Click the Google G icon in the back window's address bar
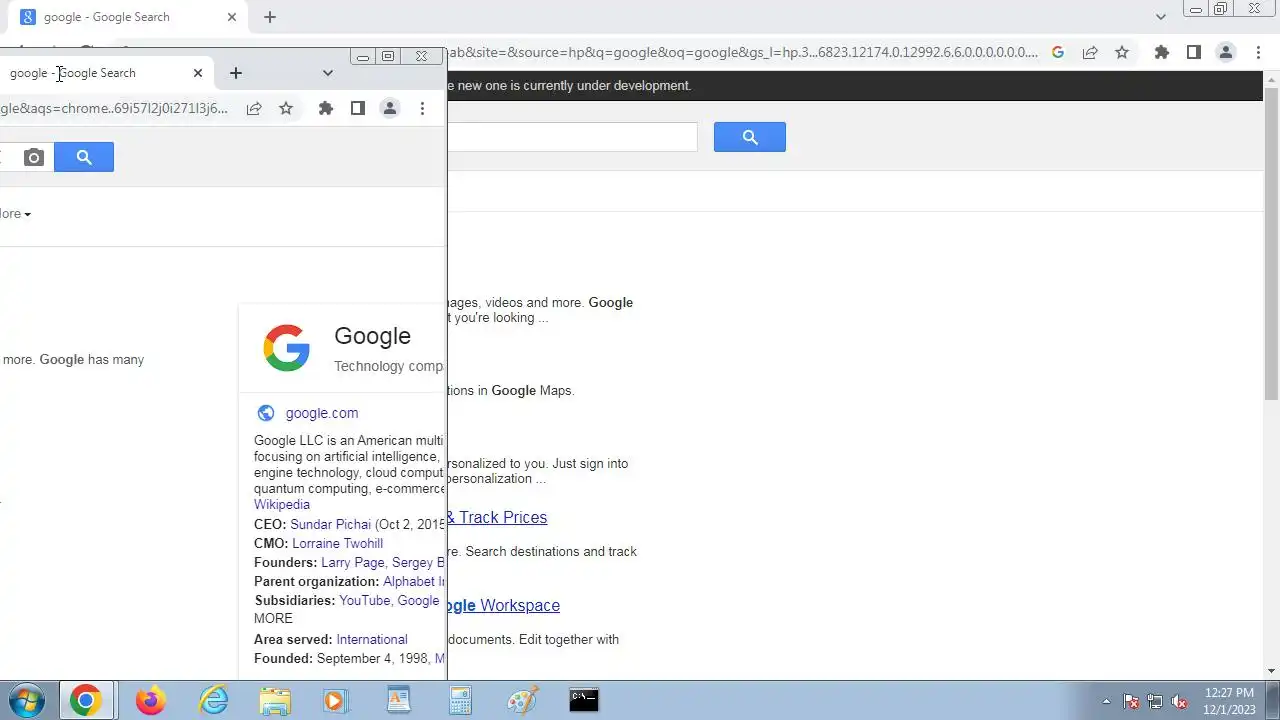Screen dimensions: 1280x720 [x=1058, y=52]
